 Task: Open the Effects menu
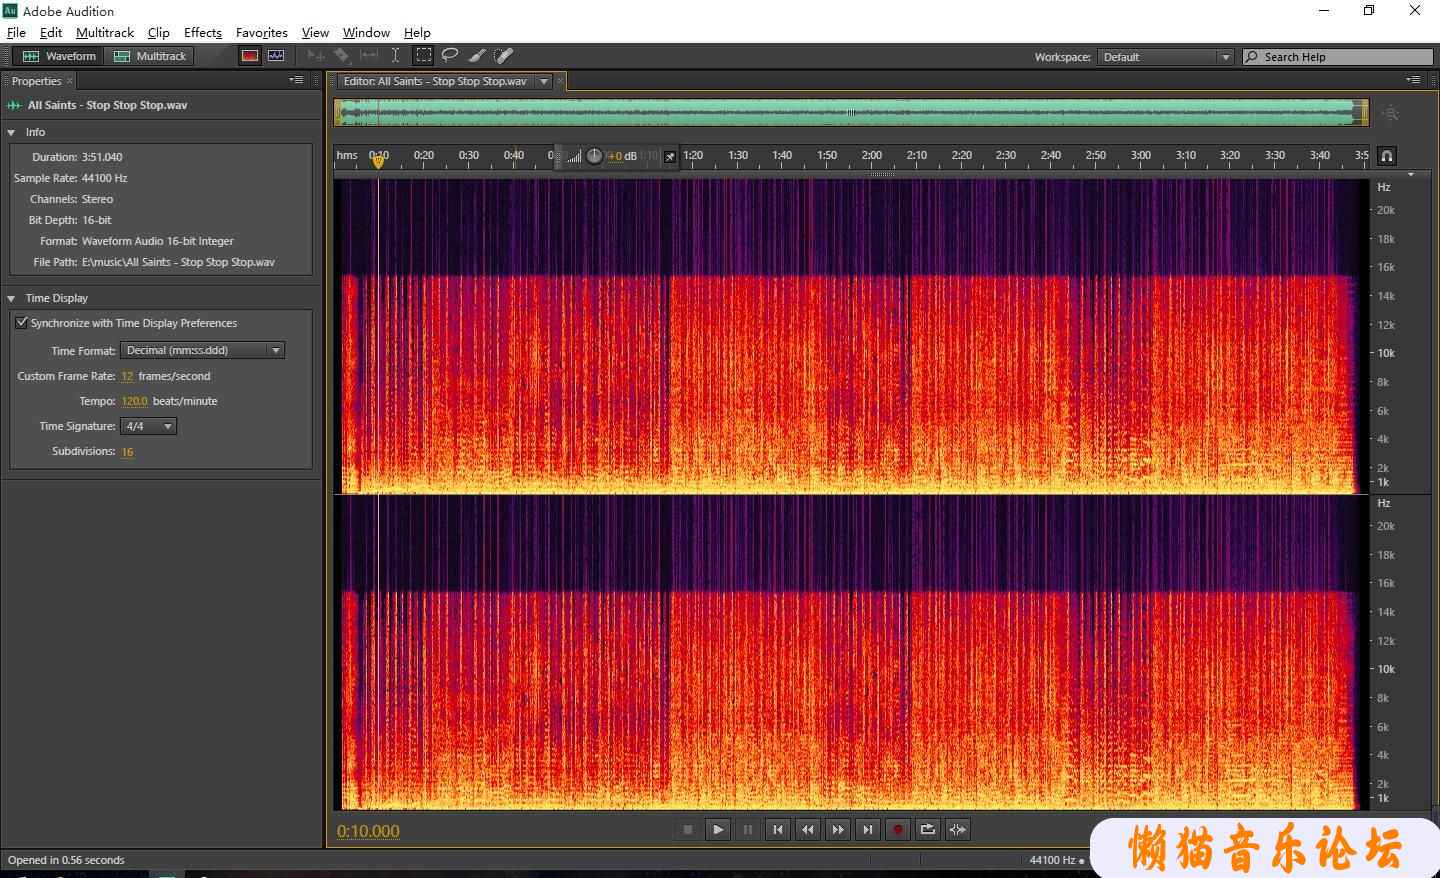203,32
